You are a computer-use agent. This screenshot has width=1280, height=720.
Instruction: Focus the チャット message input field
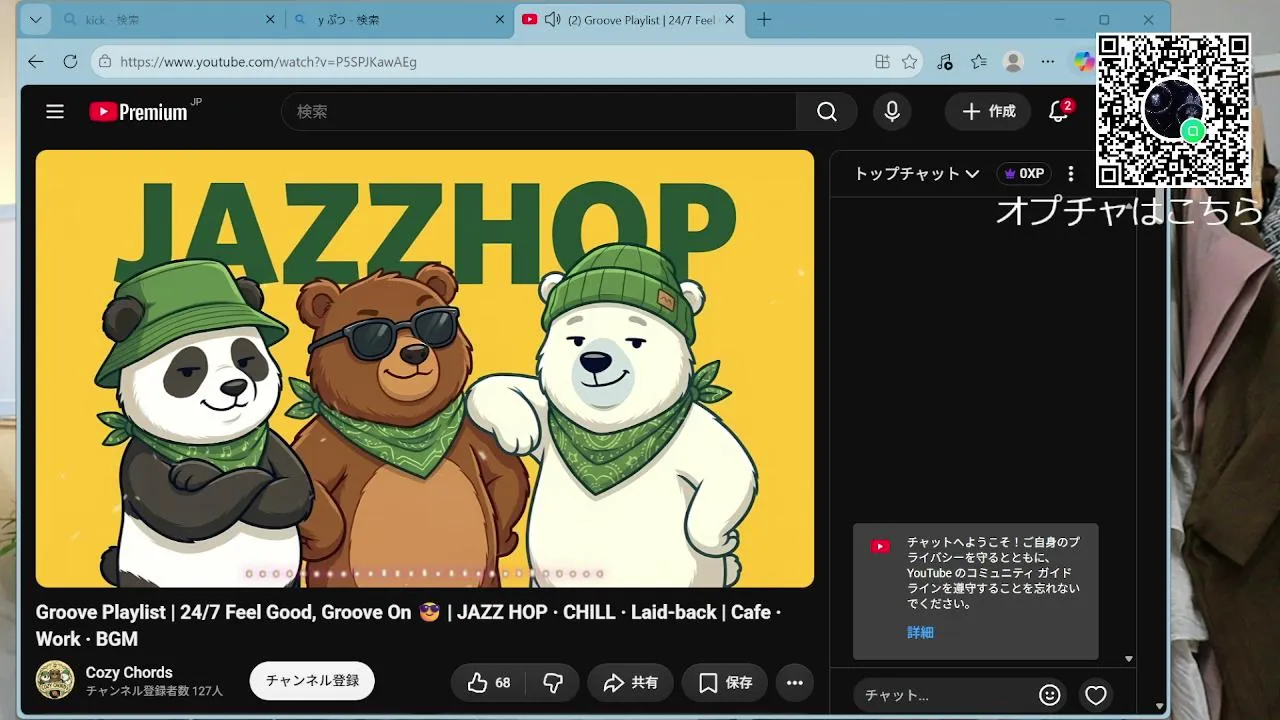point(945,695)
